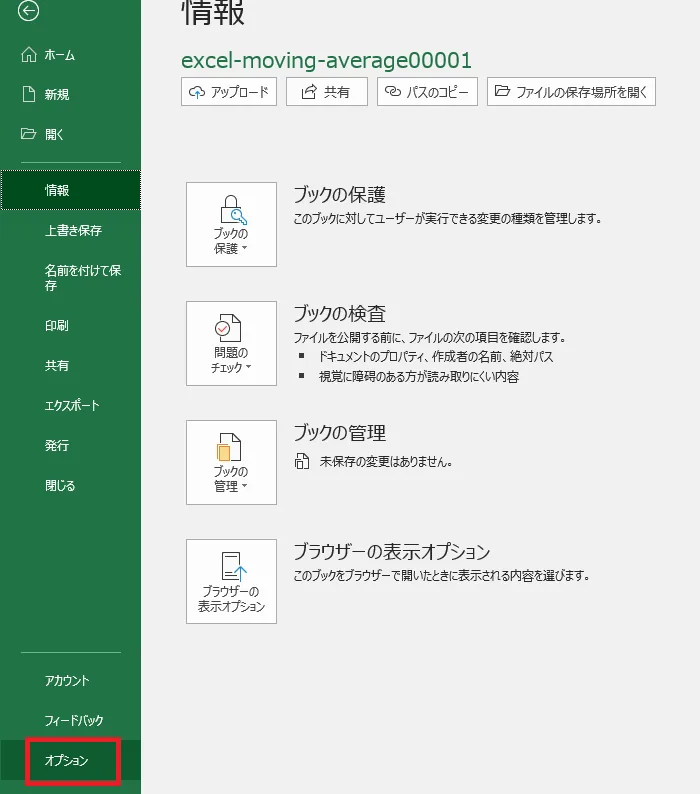The image size is (700, 794).
Task: Open ブラウザーの表示オプション button
Action: (x=231, y=582)
